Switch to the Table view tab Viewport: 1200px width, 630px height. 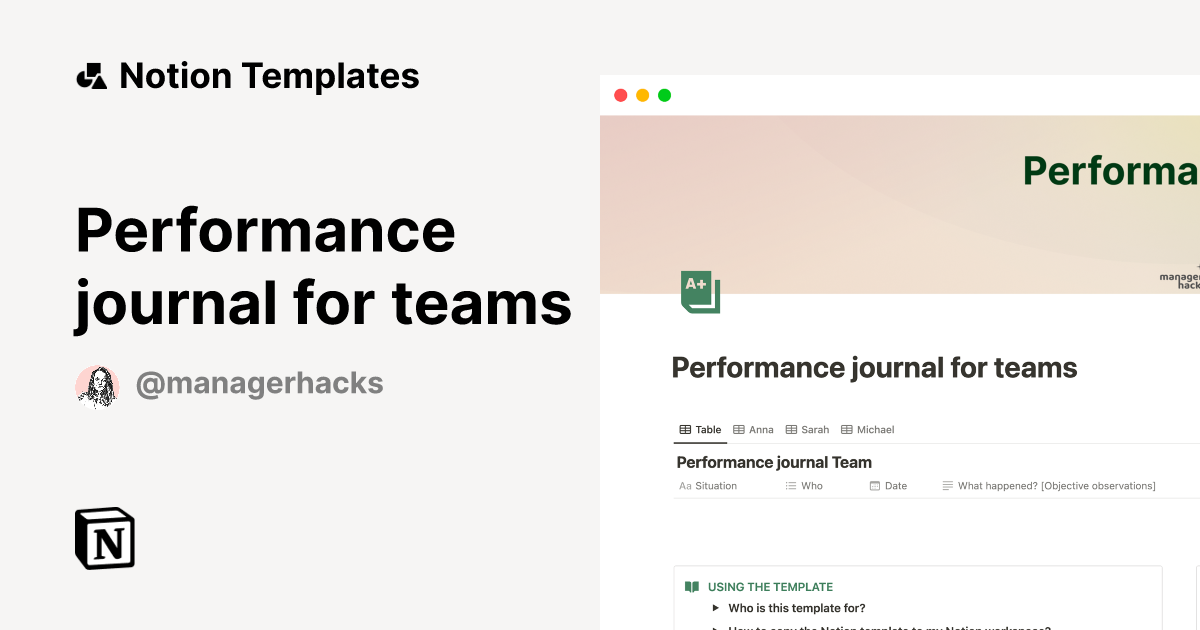pyautogui.click(x=700, y=430)
